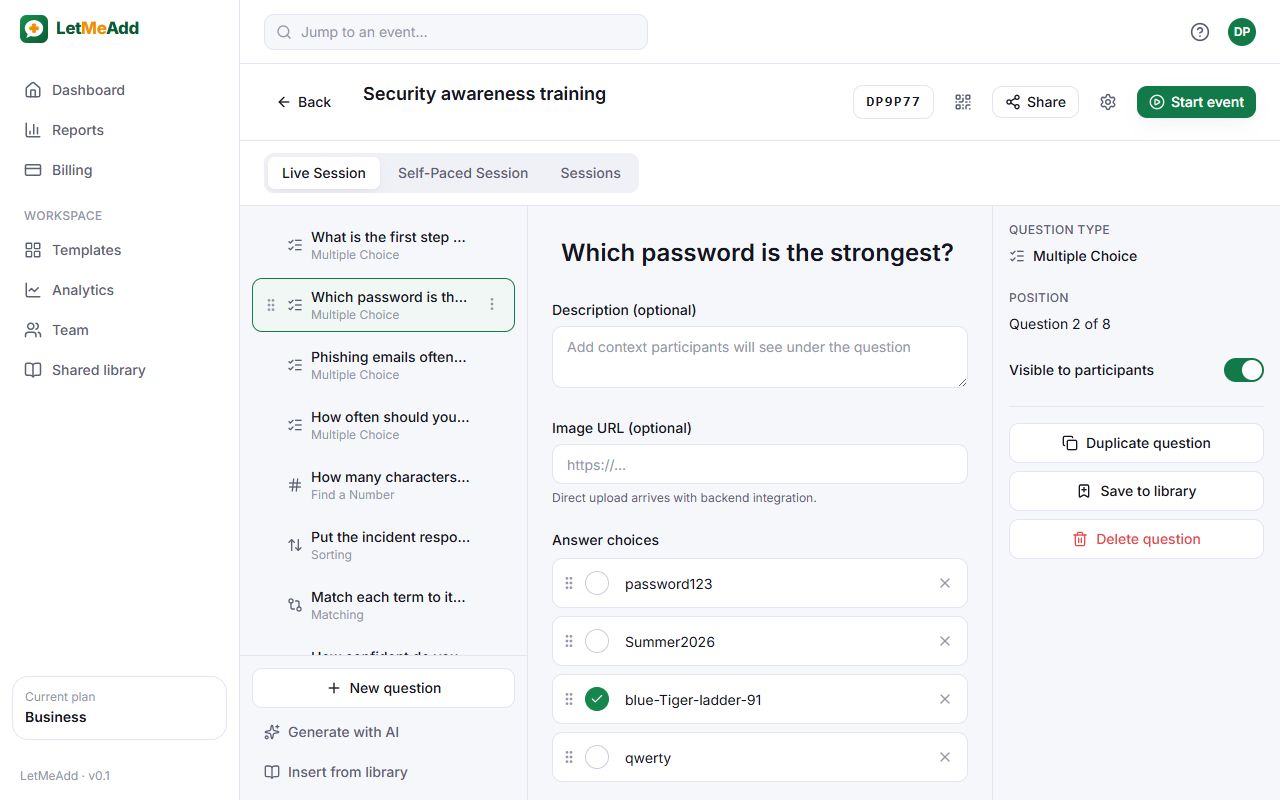Remove the password123 answer choice
The image size is (1280, 800).
click(945, 583)
